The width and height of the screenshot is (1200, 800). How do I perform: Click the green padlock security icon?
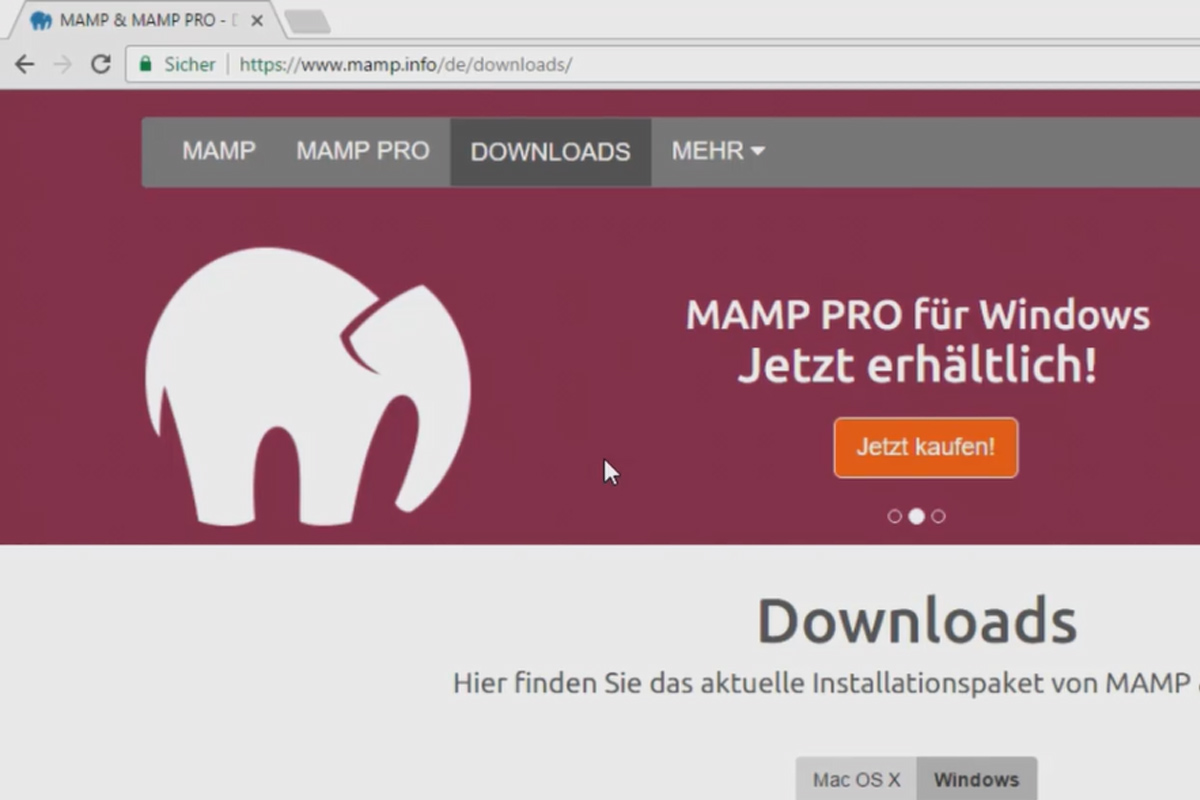tap(146, 64)
